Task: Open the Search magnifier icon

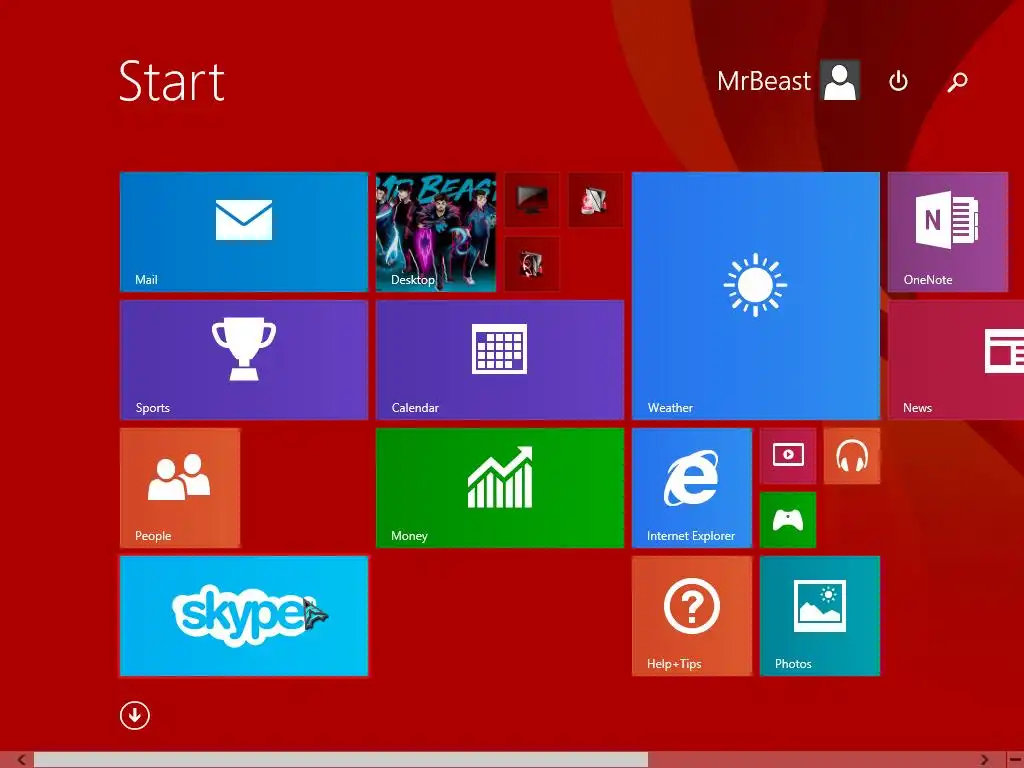Action: coord(957,82)
